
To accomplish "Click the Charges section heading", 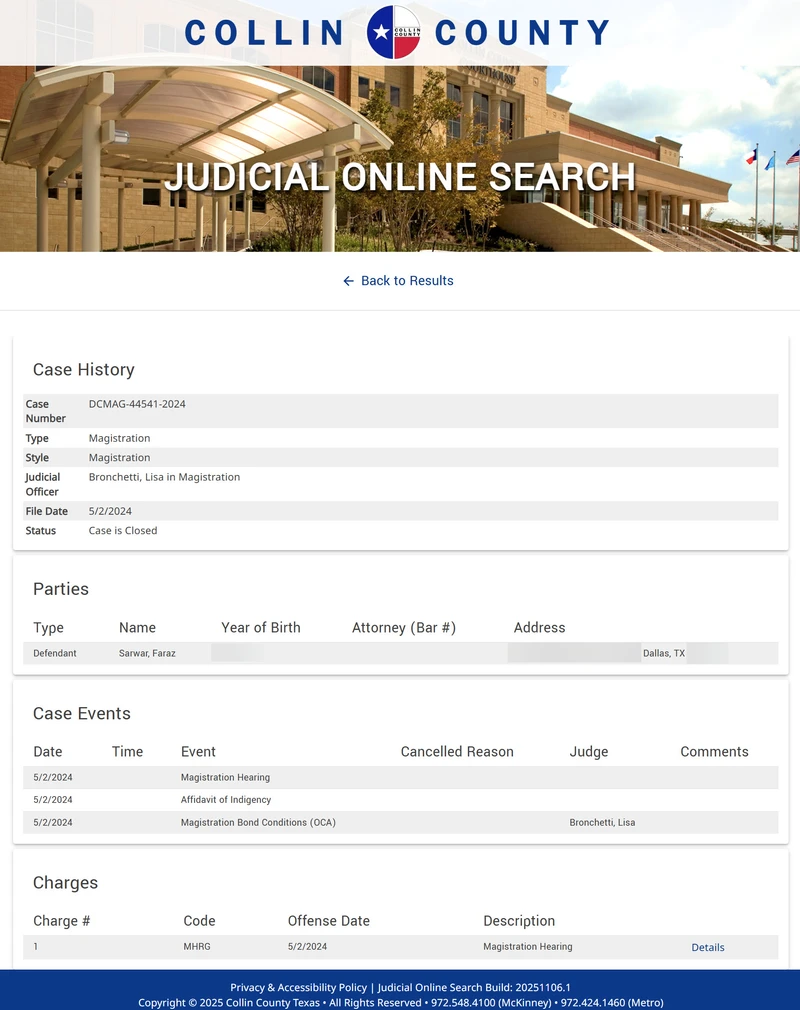I will coord(65,883).
